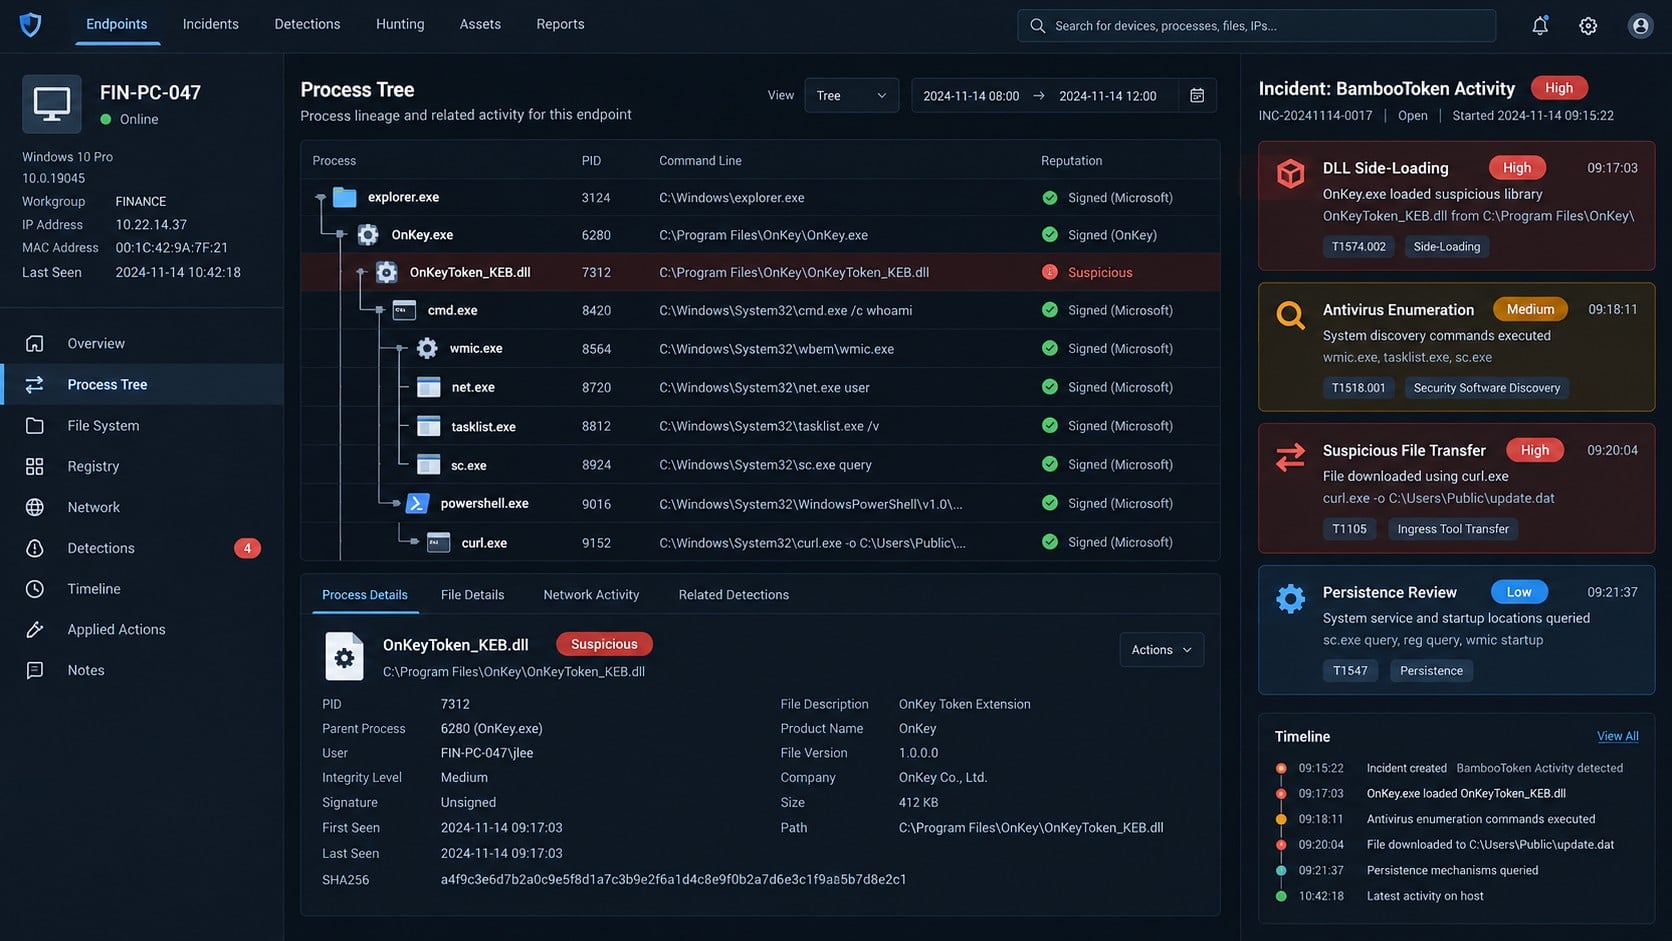The height and width of the screenshot is (941, 1672).
Task: Click the Notes sidebar icon
Action: 35,670
